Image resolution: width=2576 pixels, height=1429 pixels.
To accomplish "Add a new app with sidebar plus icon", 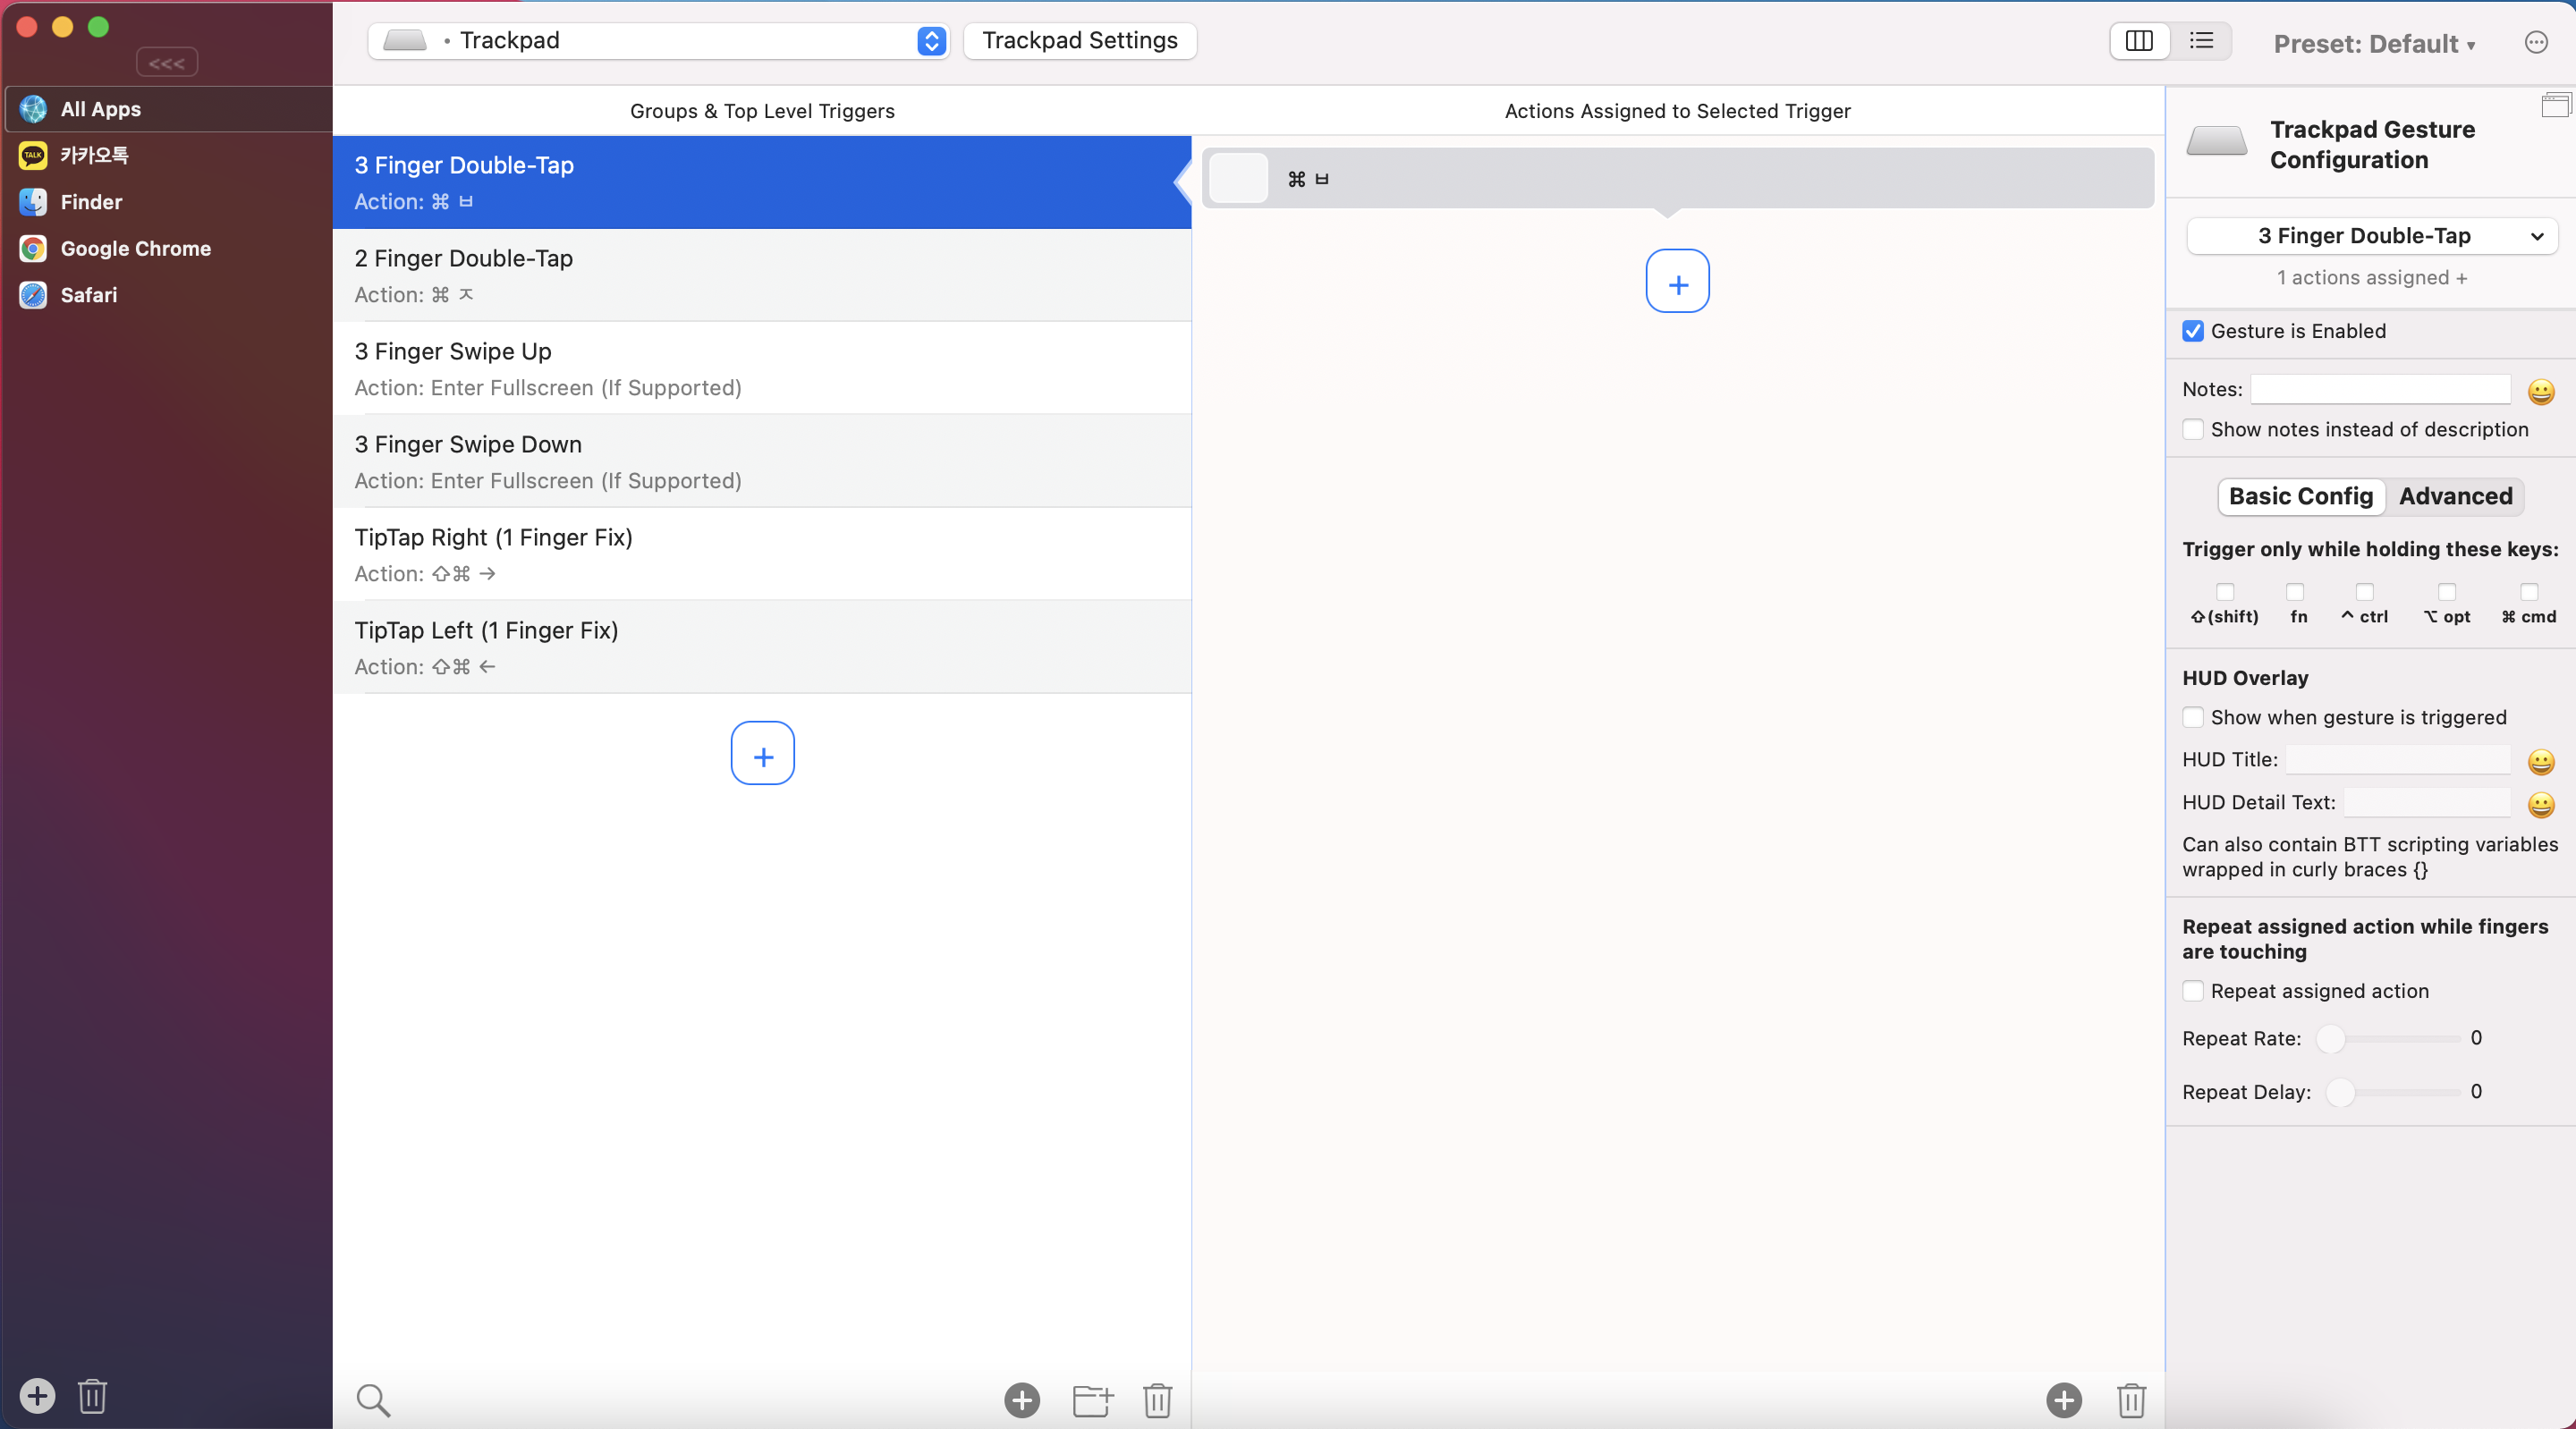I will pos(37,1395).
